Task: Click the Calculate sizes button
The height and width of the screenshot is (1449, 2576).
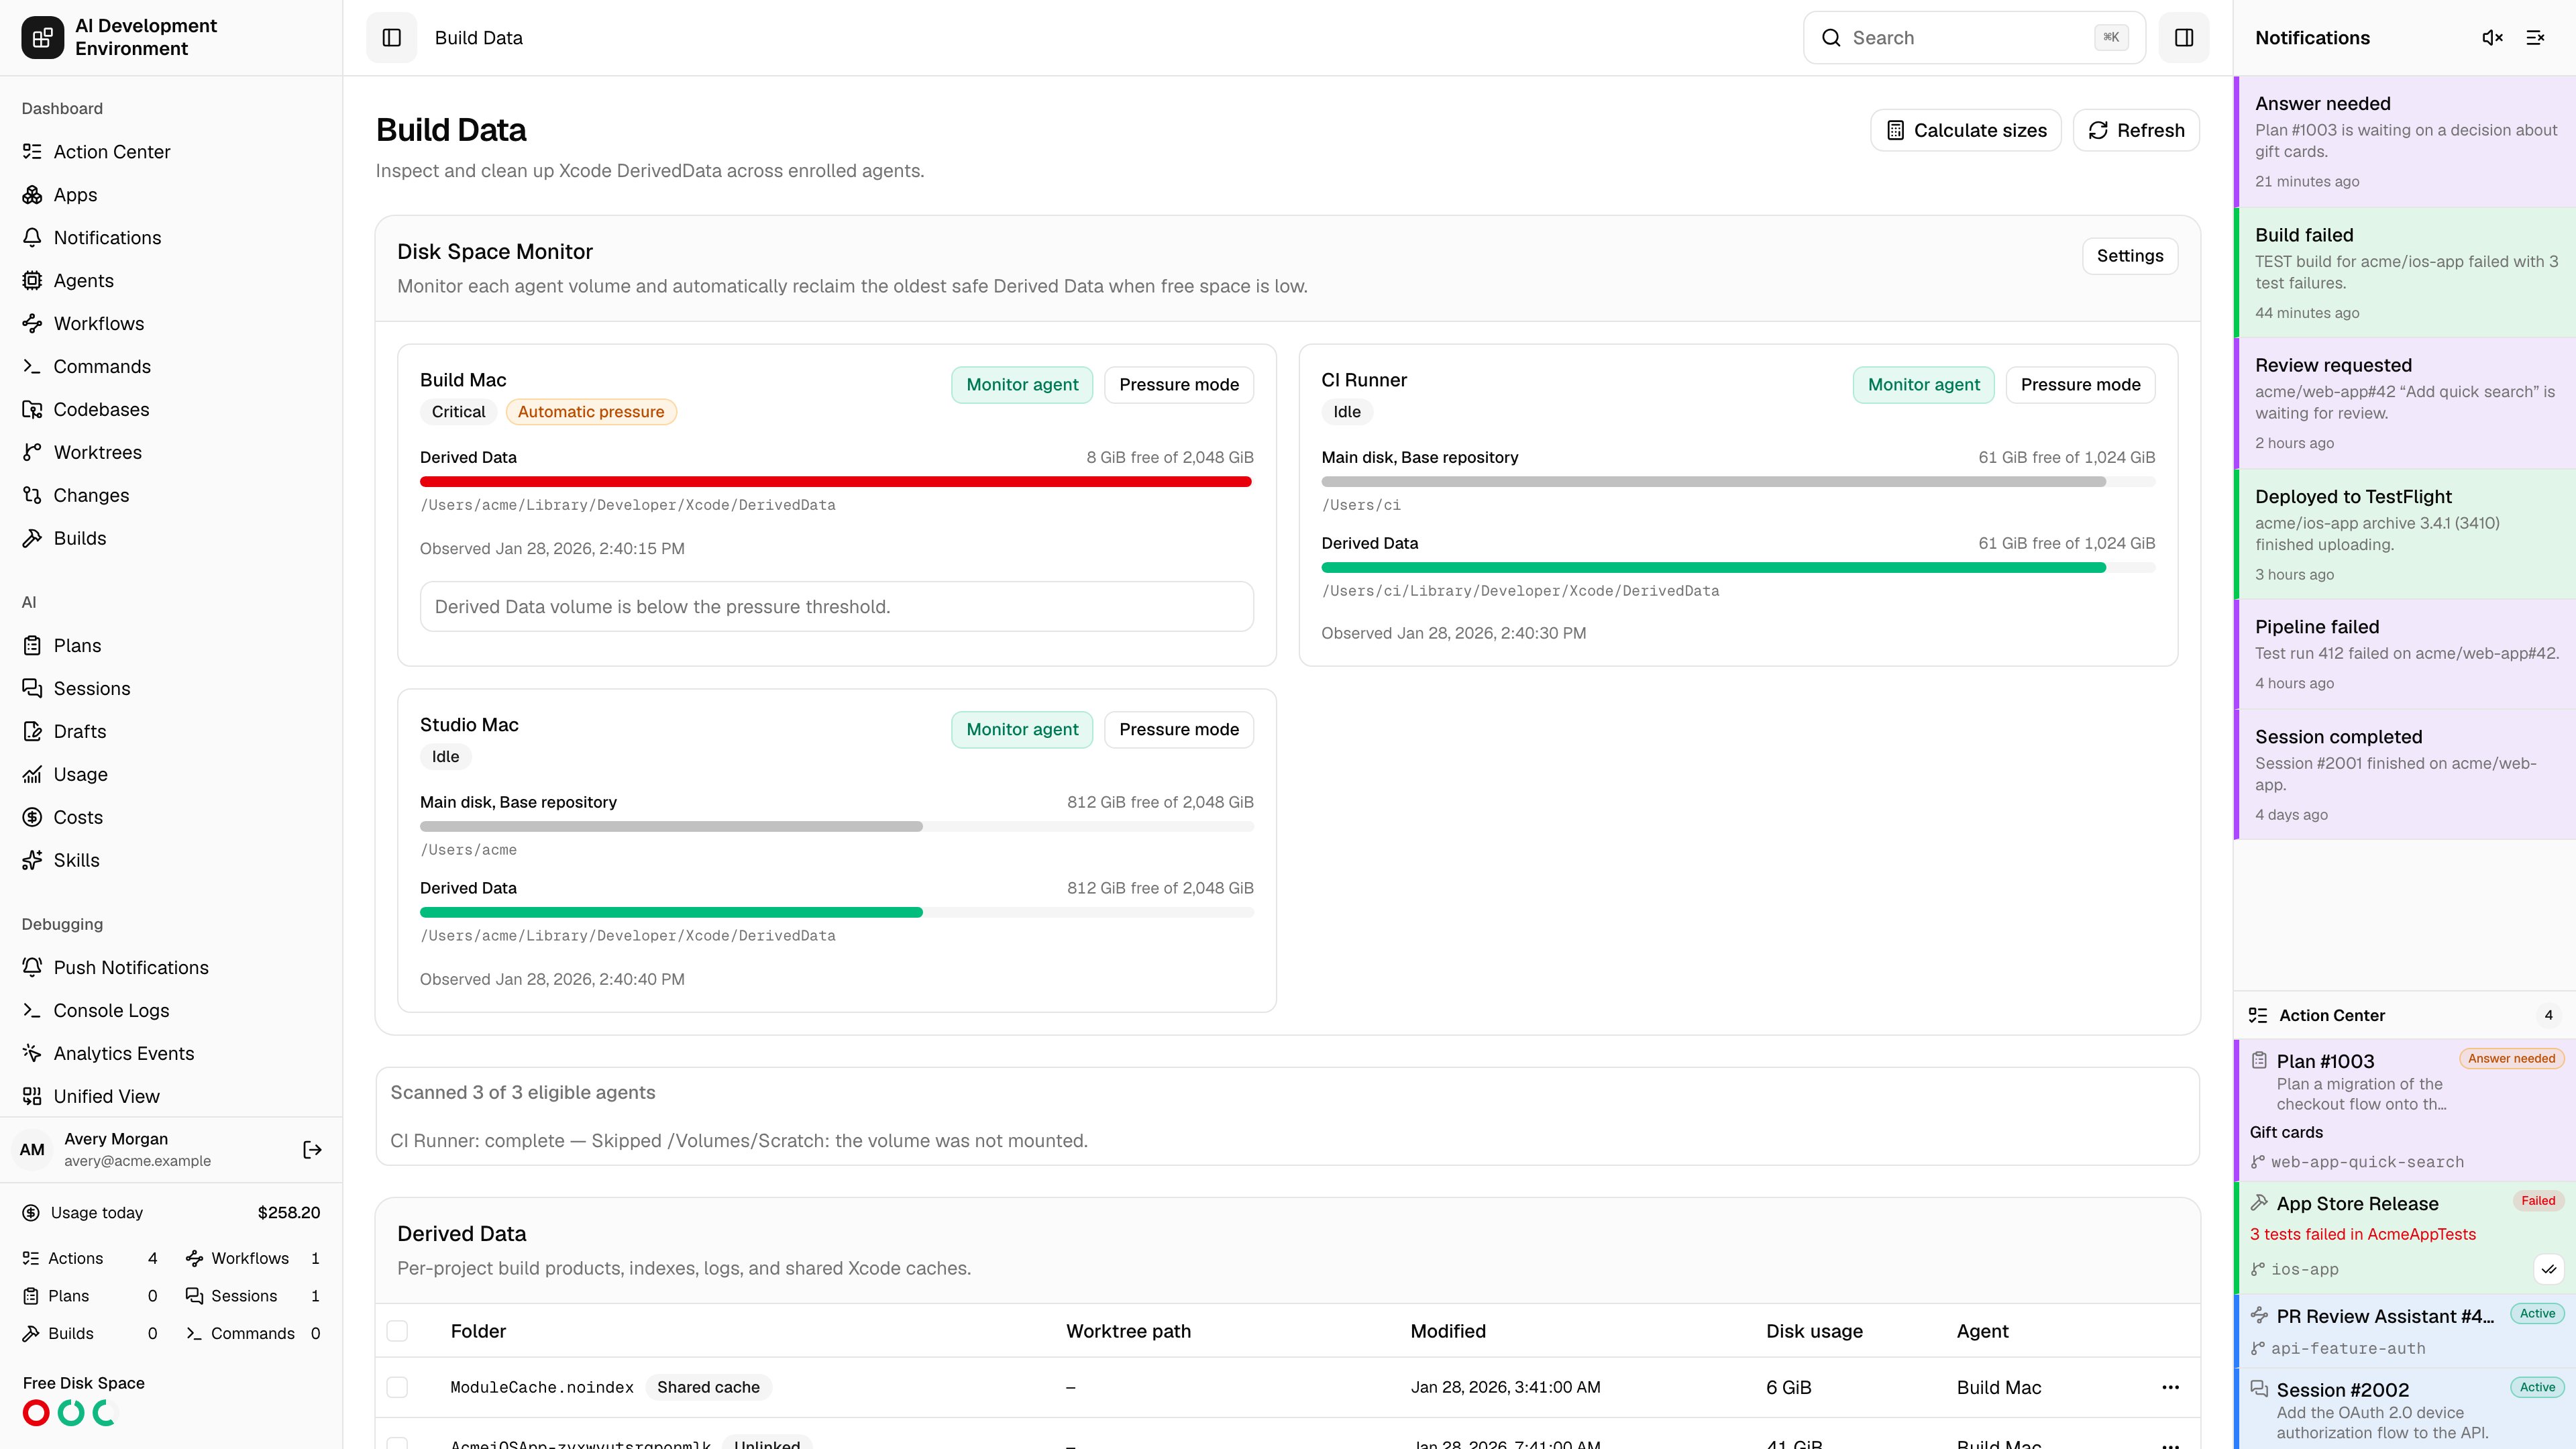Action: (x=1965, y=131)
